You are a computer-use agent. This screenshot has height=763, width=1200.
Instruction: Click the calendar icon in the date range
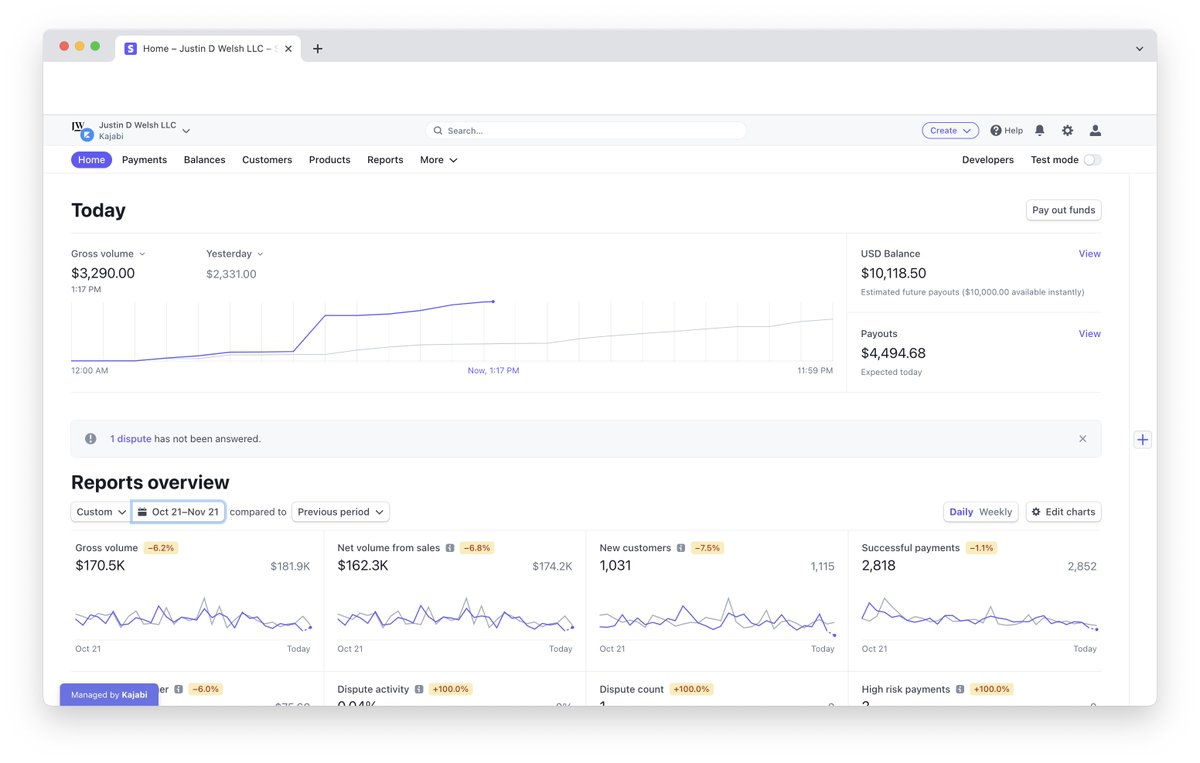click(x=141, y=511)
